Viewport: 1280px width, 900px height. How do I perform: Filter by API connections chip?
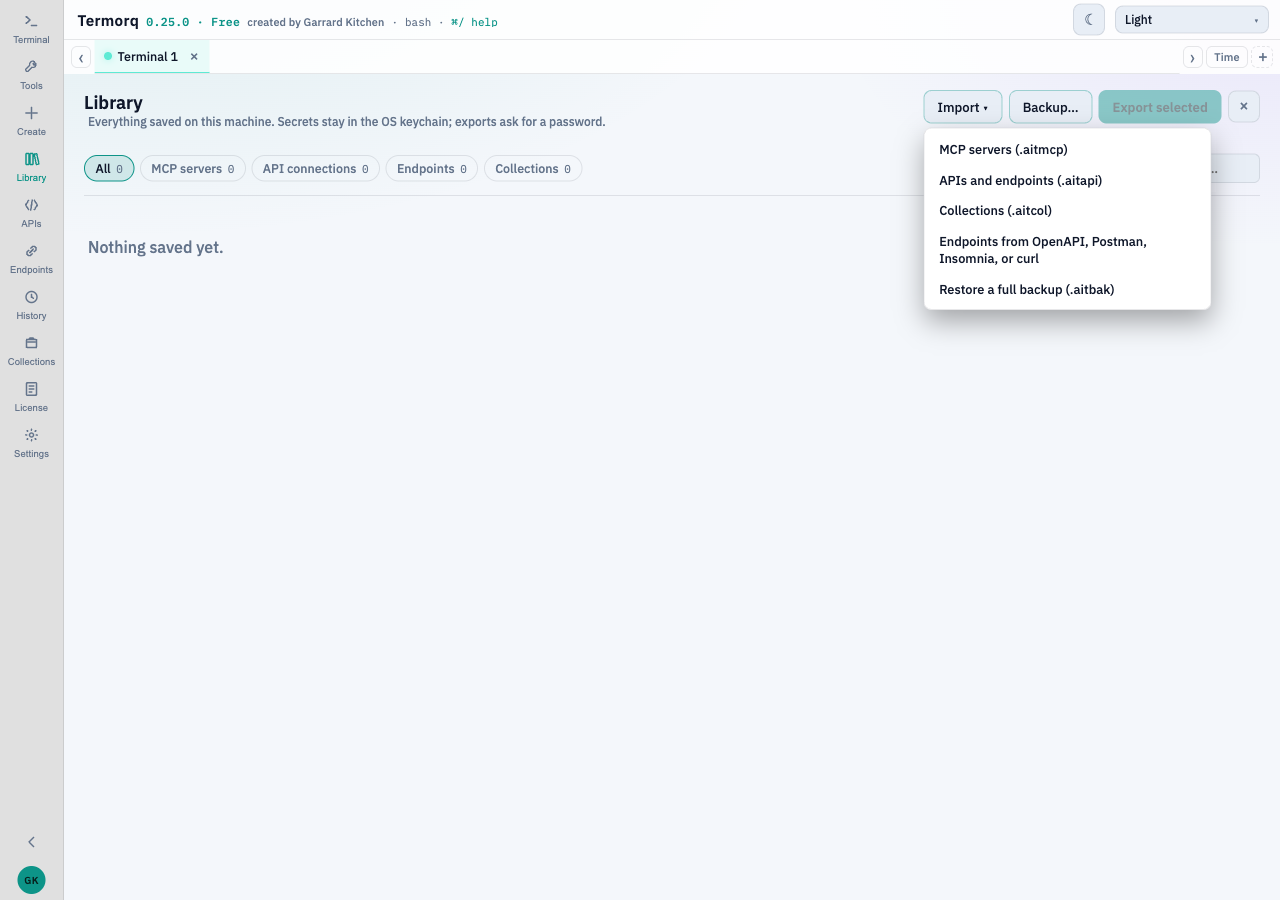tap(315, 169)
